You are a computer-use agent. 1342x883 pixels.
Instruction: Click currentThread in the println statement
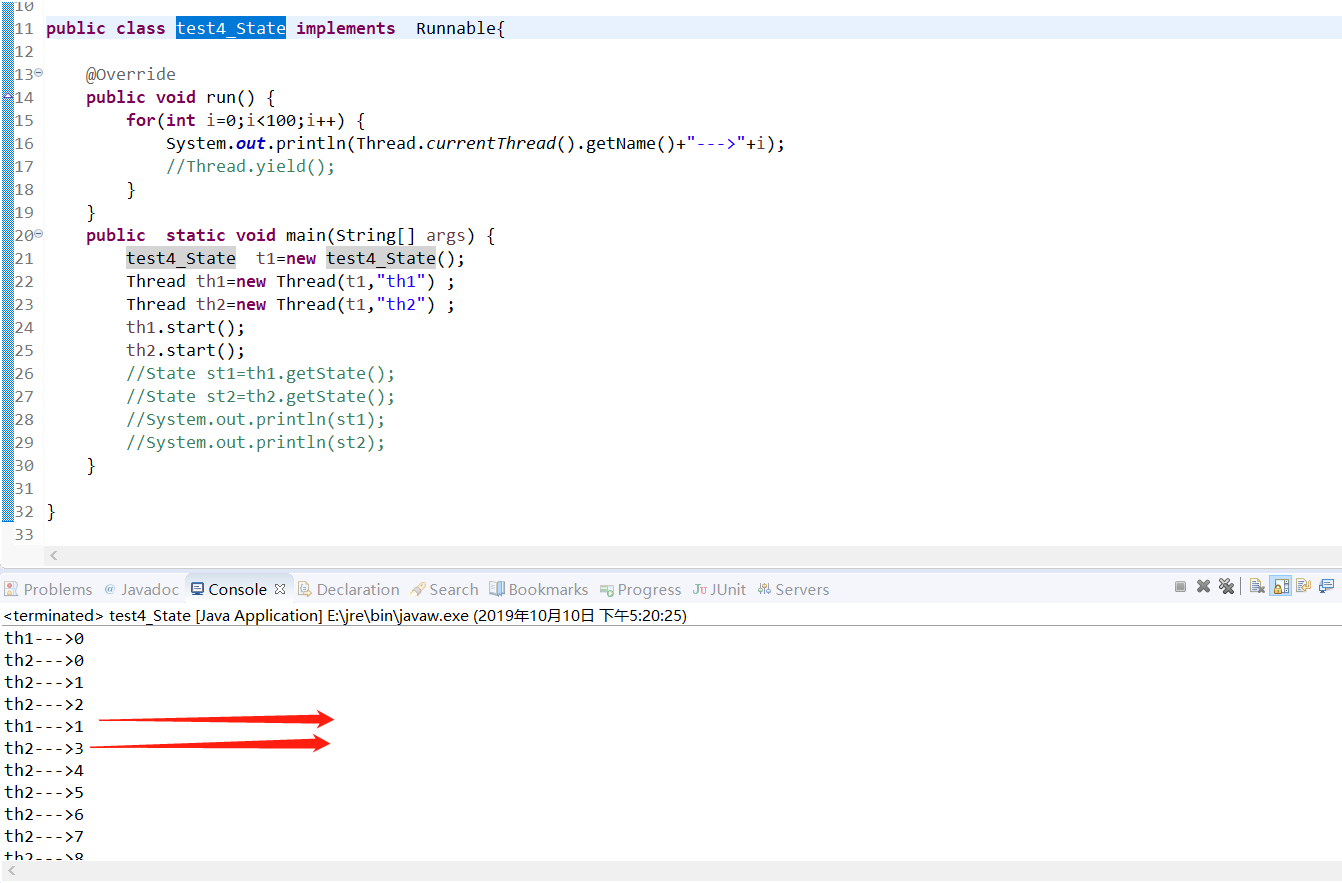point(491,143)
